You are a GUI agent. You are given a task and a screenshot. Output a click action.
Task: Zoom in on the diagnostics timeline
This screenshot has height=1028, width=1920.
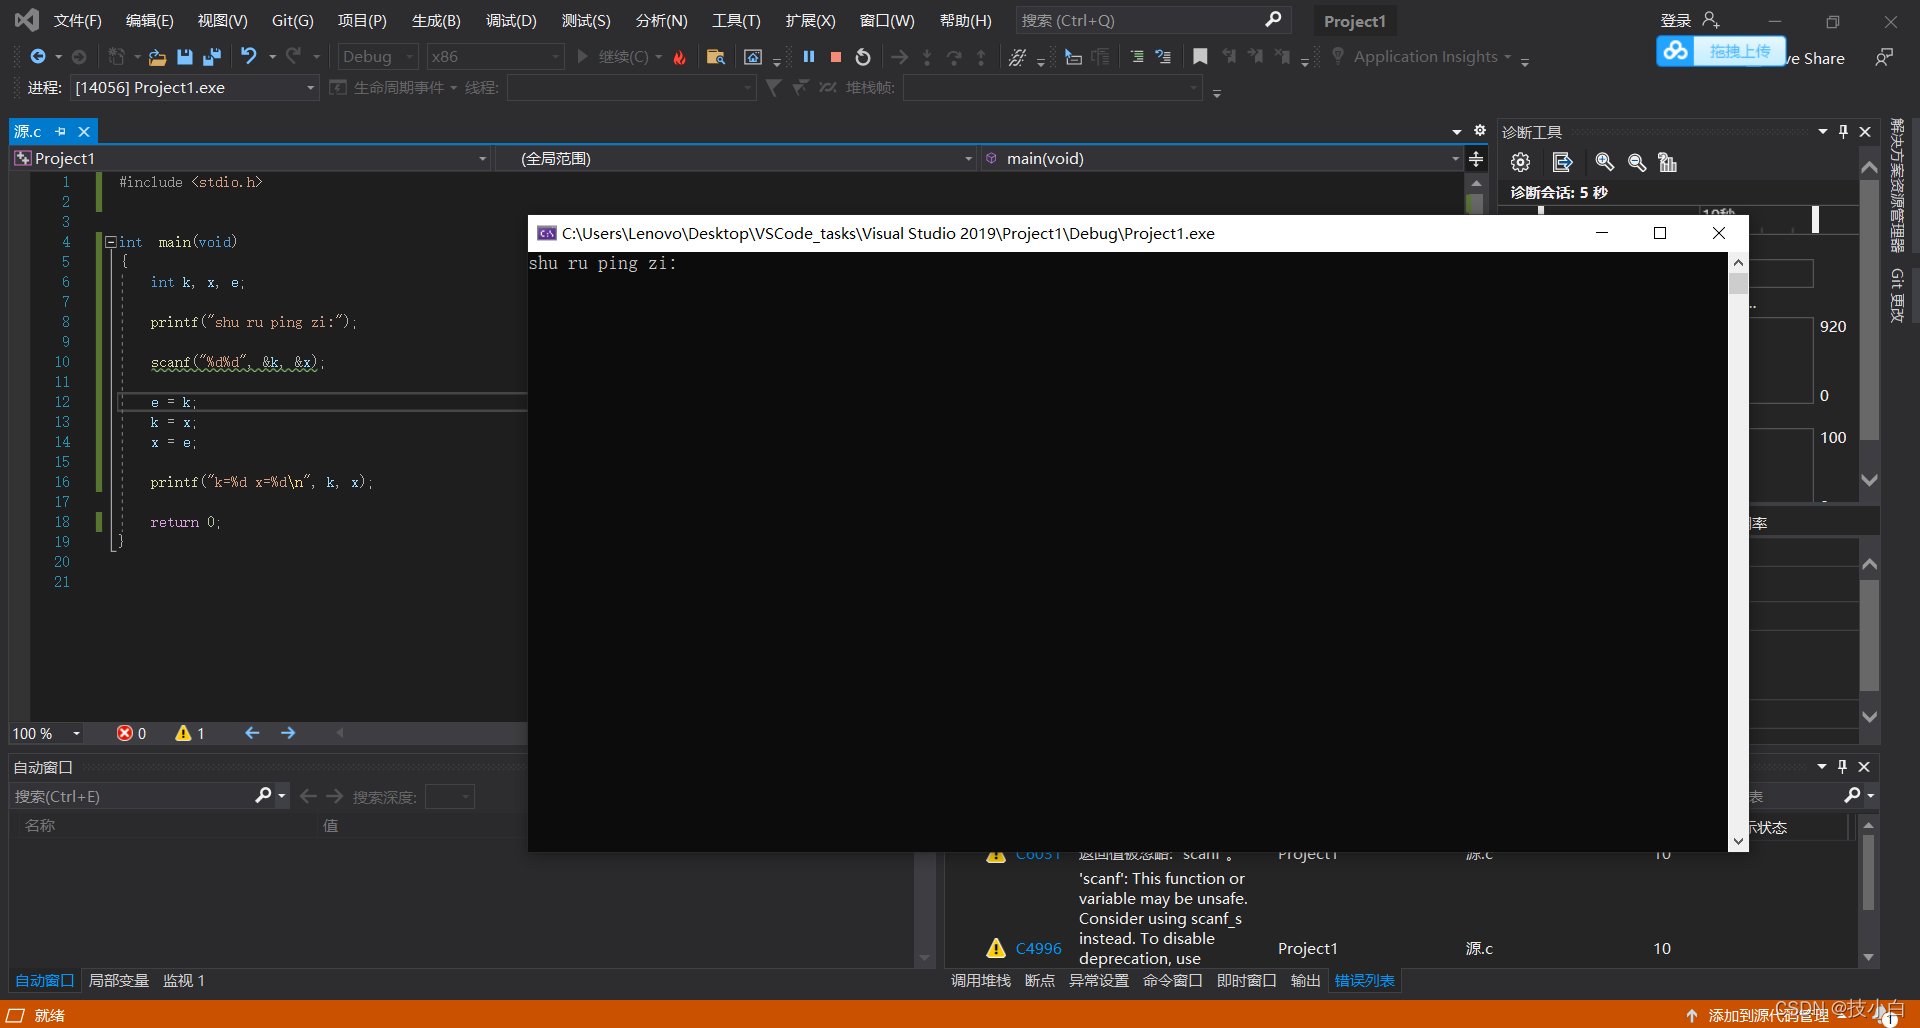(x=1604, y=162)
